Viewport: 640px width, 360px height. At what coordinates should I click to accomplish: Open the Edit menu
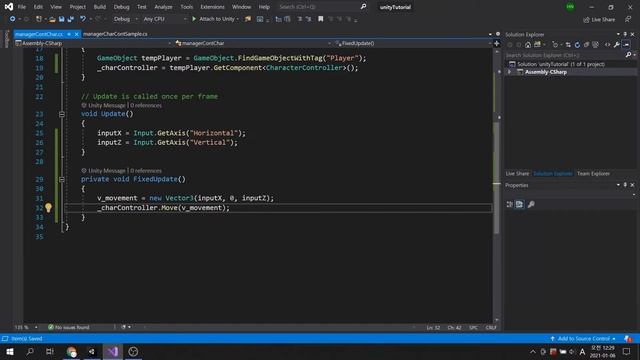[x=38, y=7]
